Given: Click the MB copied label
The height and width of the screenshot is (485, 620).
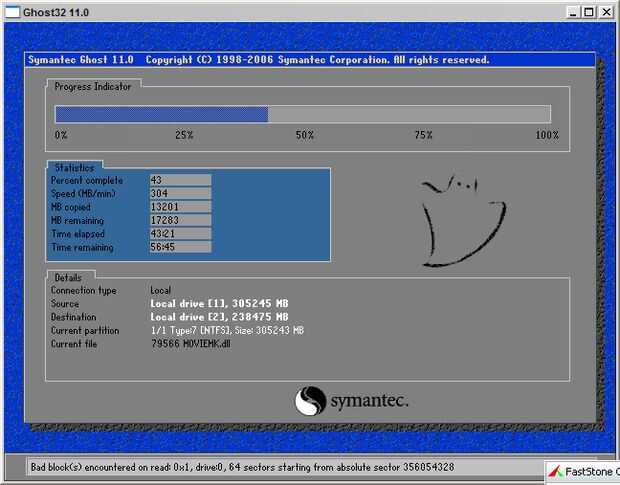Looking at the screenshot, I should coord(71,207).
